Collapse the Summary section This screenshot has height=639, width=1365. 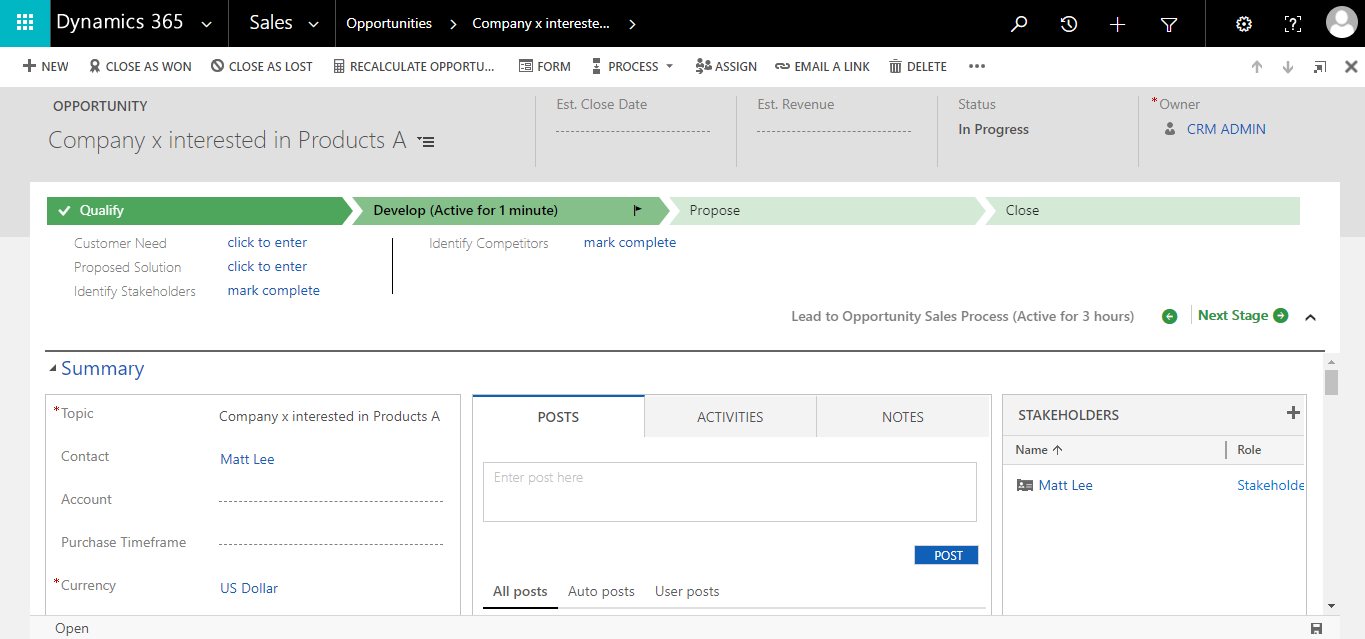(53, 369)
